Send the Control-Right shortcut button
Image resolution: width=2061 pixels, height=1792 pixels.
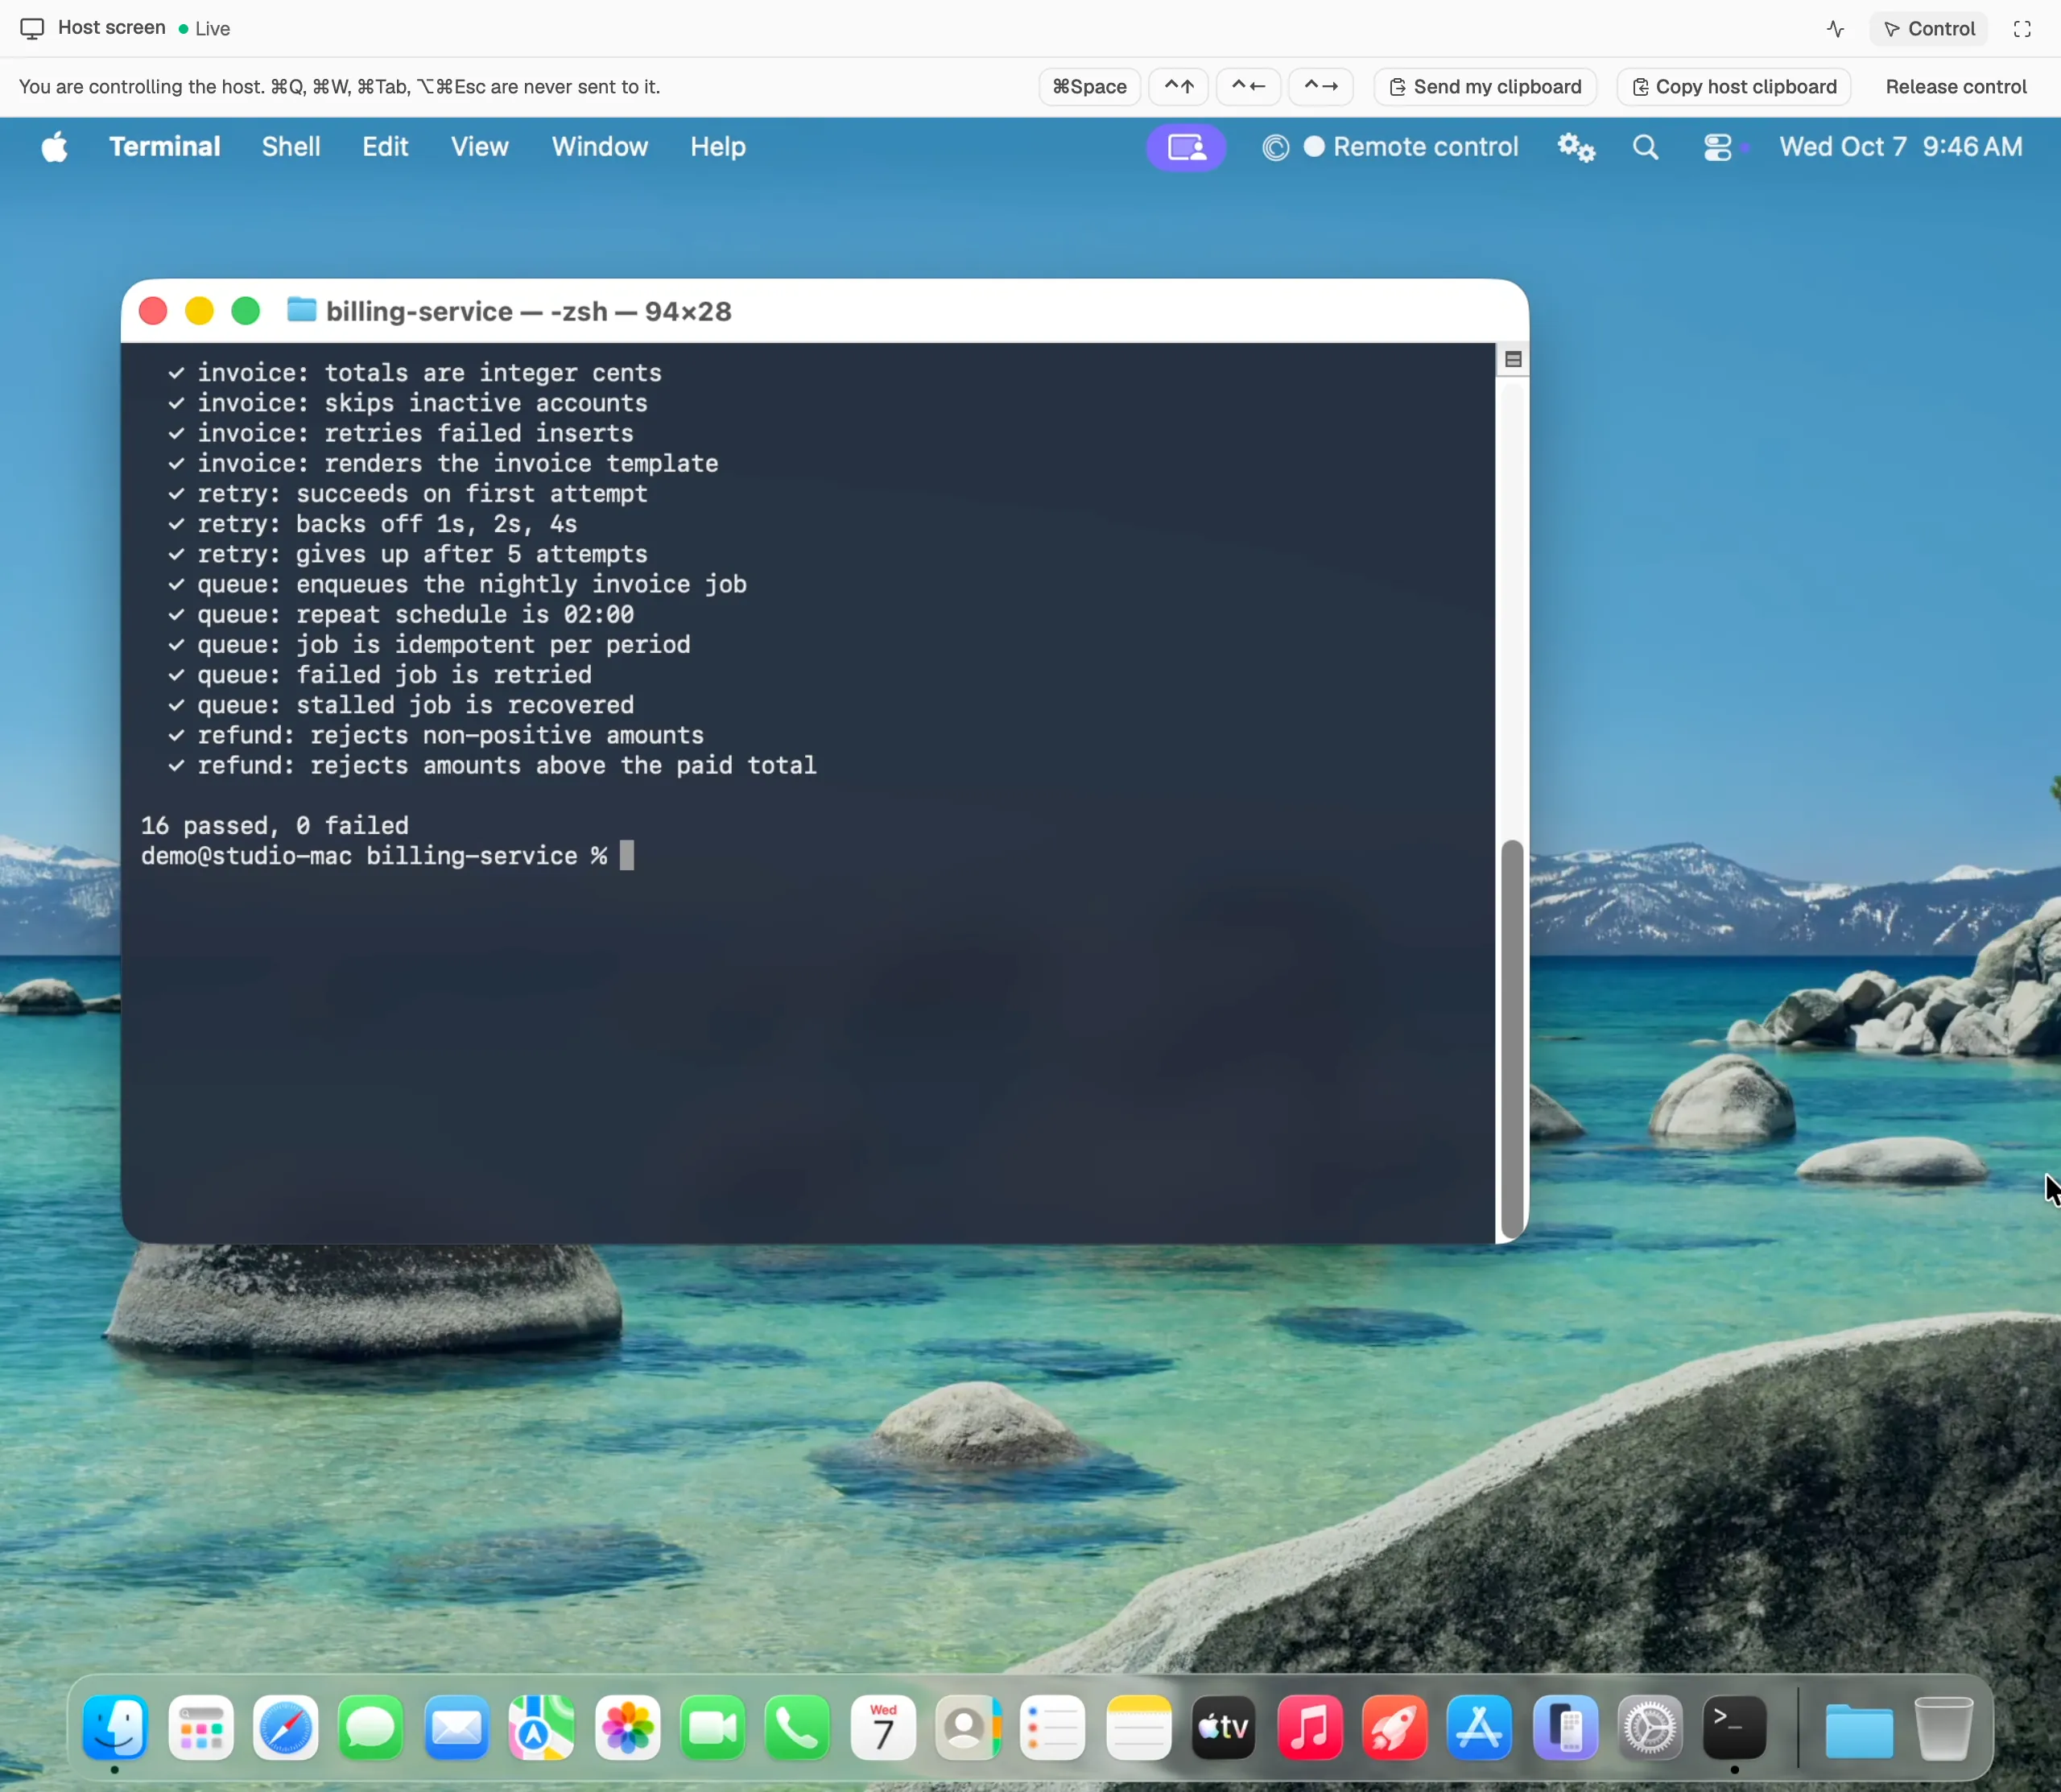point(1321,87)
